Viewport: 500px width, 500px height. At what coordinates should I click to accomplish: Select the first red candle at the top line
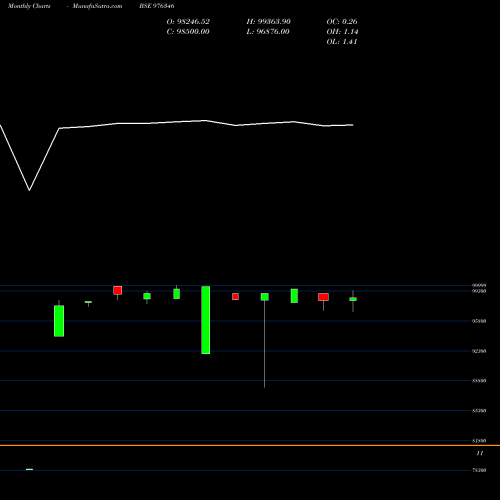(117, 290)
